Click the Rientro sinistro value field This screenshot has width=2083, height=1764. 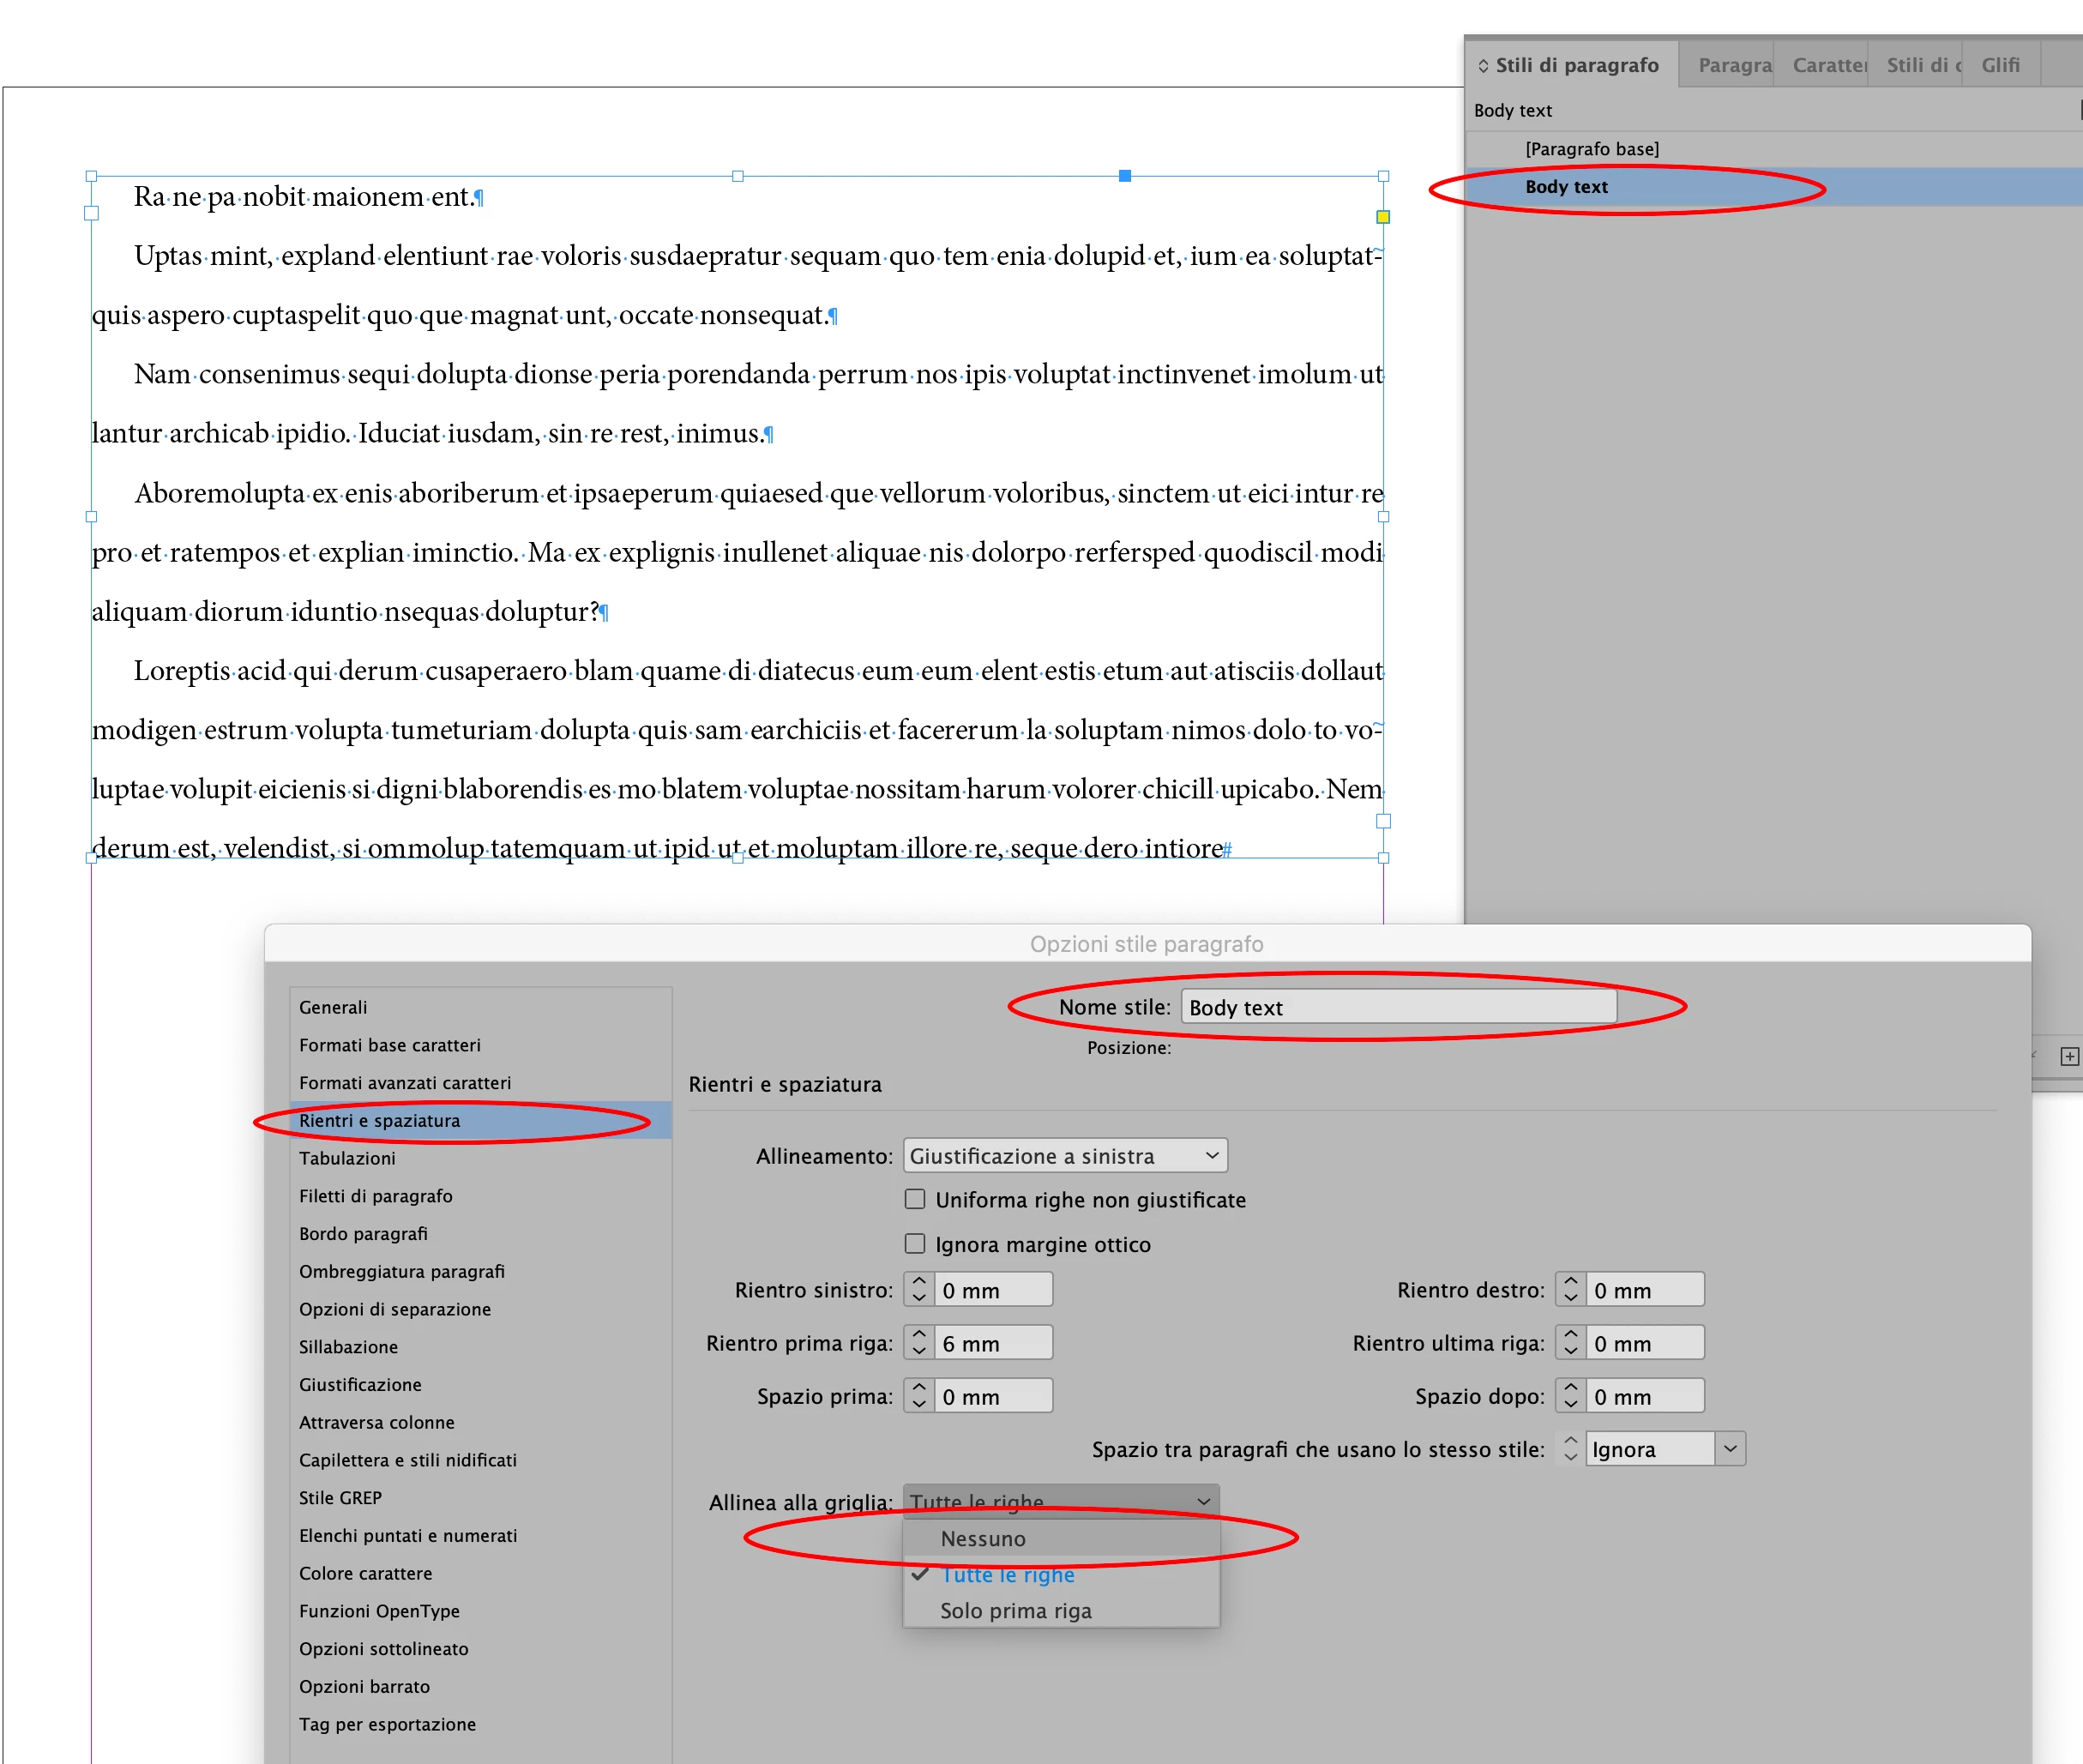[x=992, y=1290]
